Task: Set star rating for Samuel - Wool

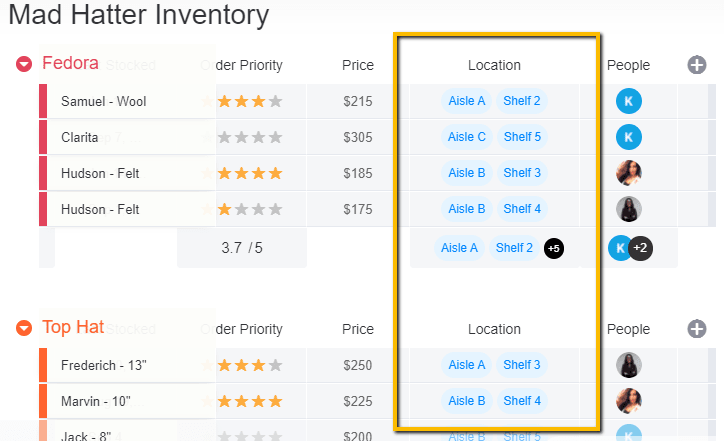Action: click(x=250, y=101)
